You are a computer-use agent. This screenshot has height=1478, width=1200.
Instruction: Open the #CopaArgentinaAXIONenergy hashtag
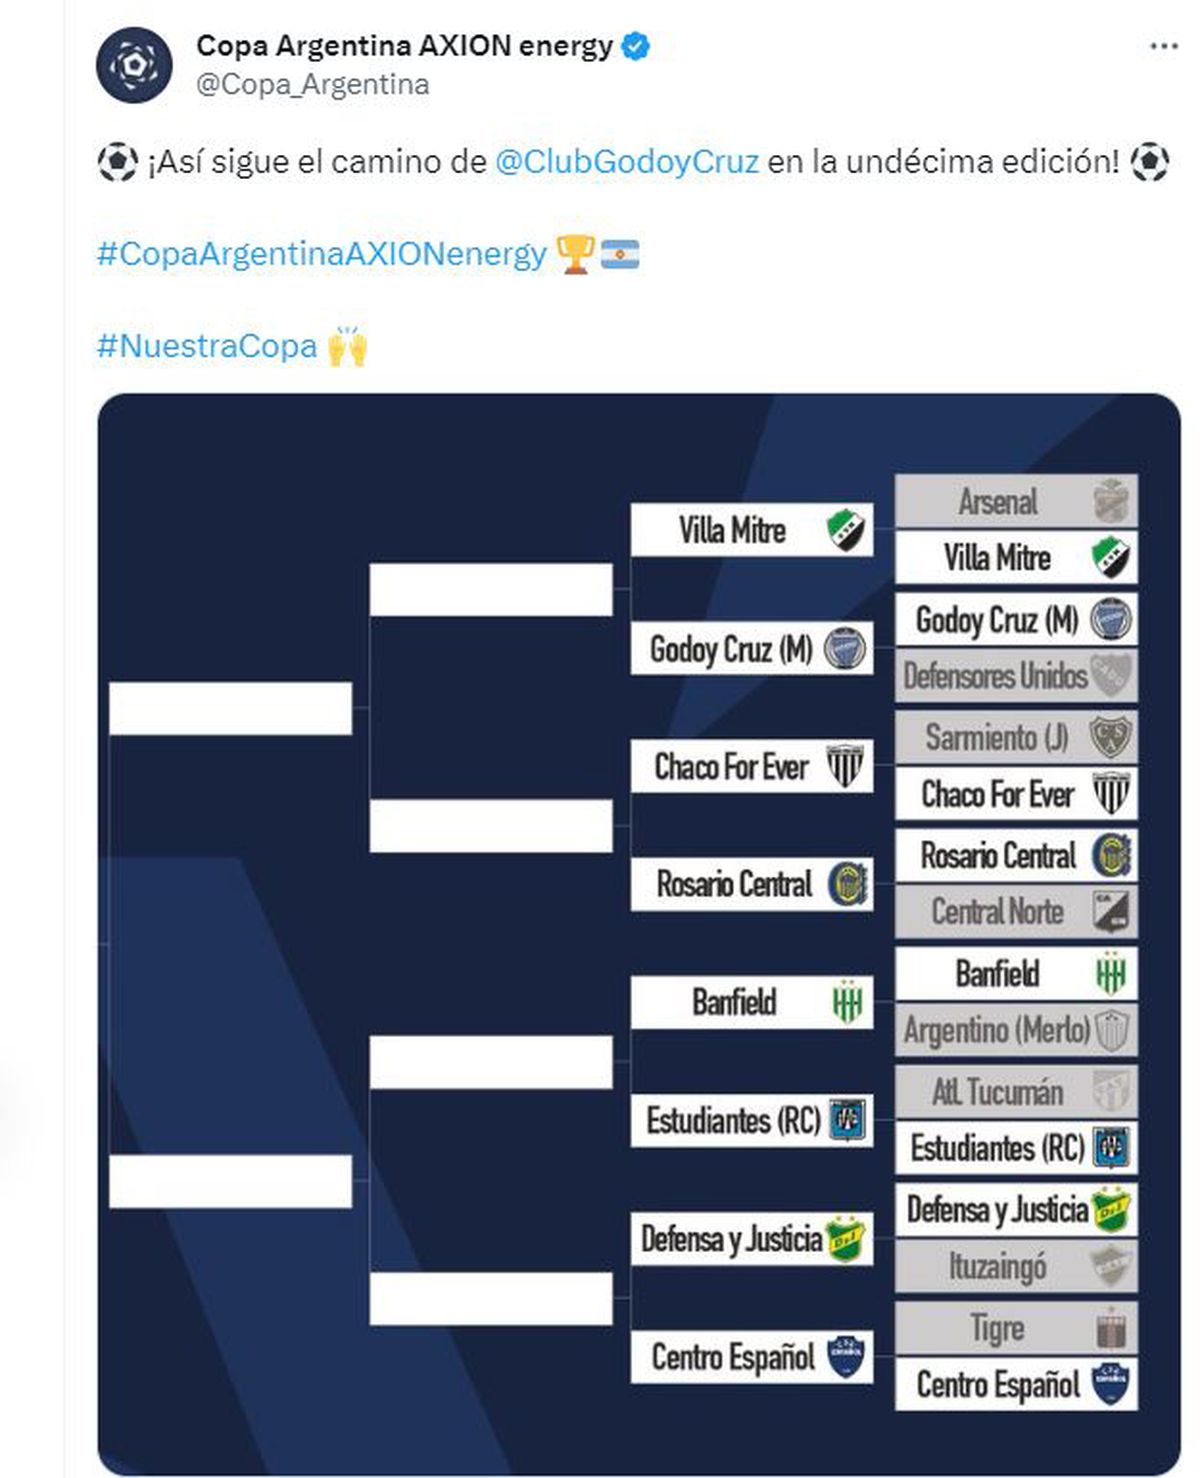(322, 254)
